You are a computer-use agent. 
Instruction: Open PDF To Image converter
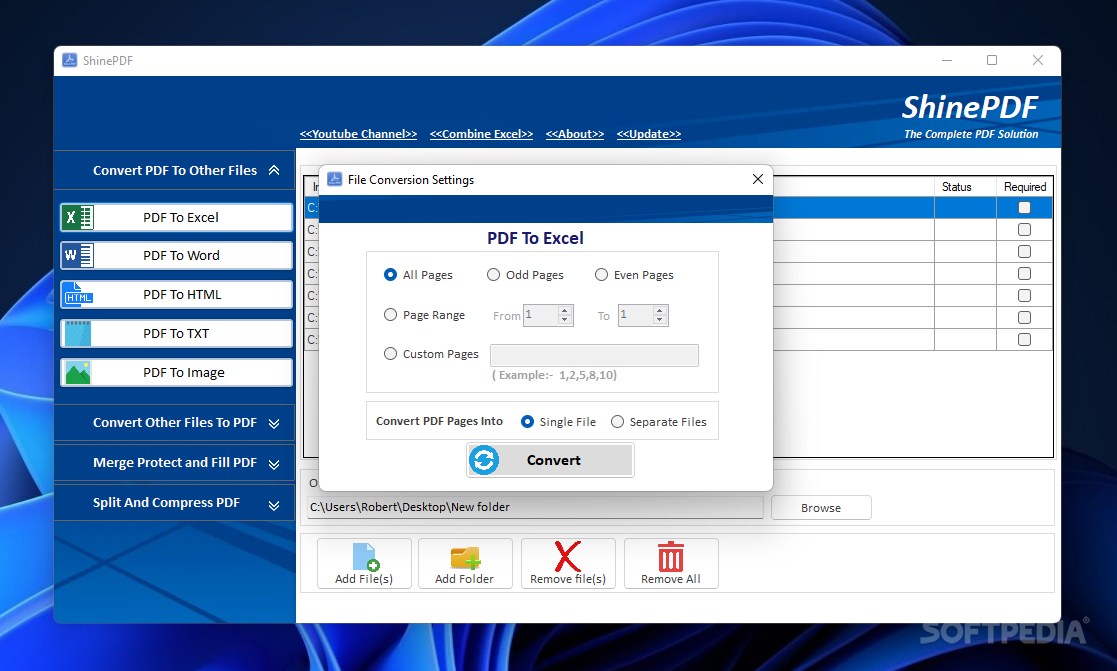pos(177,373)
